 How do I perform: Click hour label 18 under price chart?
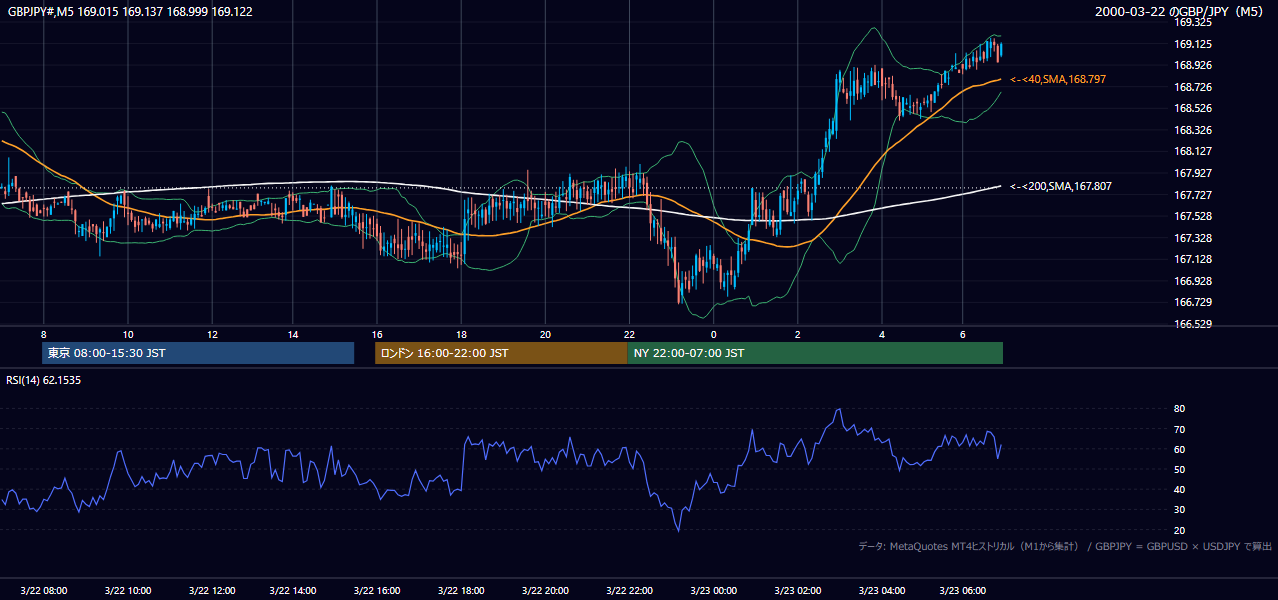point(461,334)
